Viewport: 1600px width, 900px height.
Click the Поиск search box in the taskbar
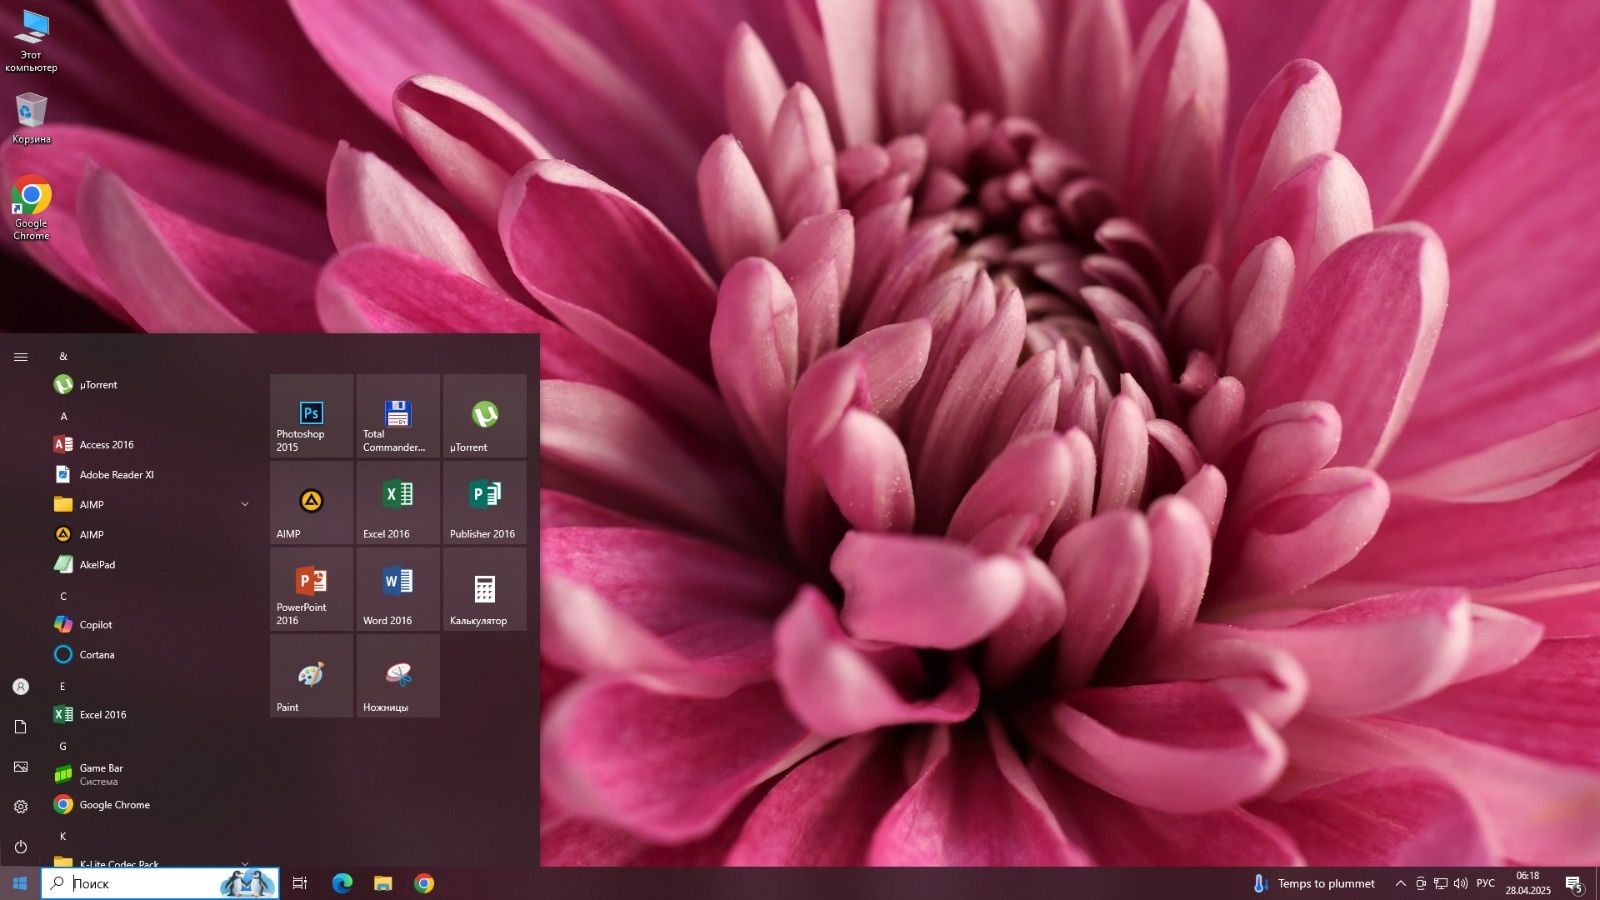coord(160,883)
